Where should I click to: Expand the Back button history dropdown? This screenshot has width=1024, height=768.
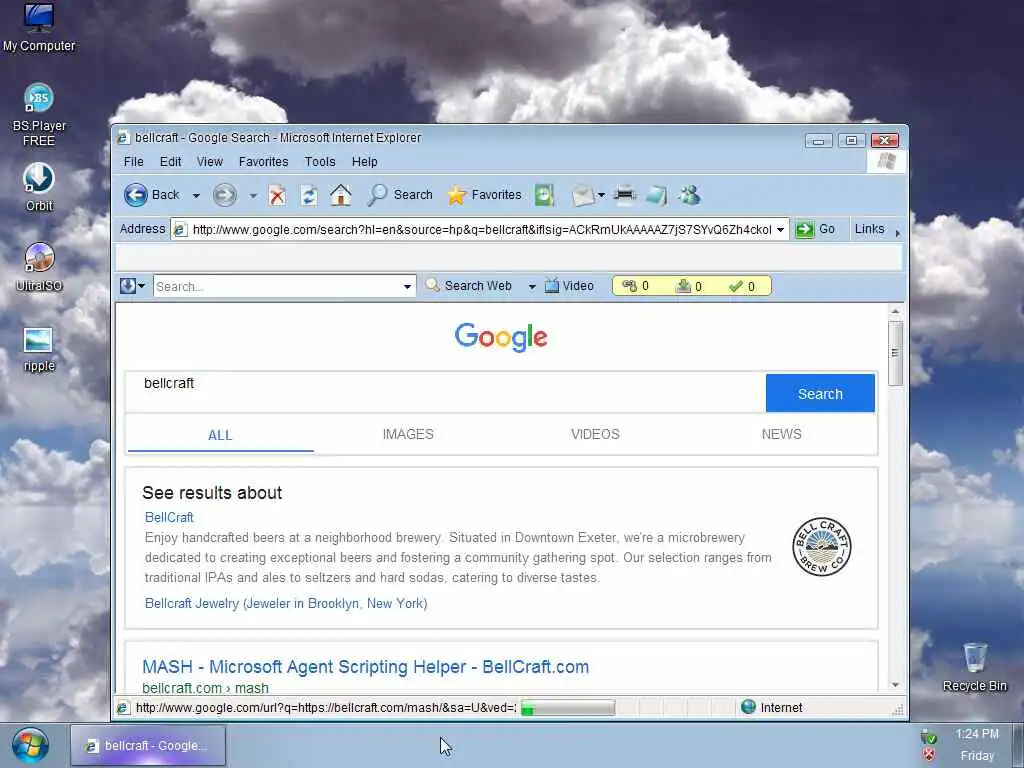coord(195,195)
